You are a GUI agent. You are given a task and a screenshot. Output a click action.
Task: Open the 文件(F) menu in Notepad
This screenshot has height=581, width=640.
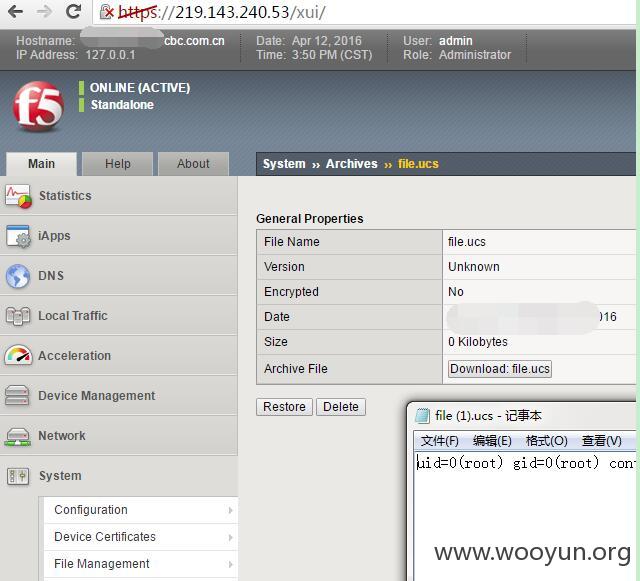(440, 441)
